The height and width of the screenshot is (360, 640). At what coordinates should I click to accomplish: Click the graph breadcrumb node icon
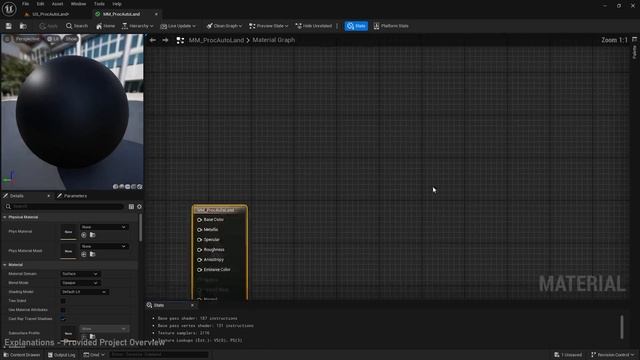pos(180,40)
